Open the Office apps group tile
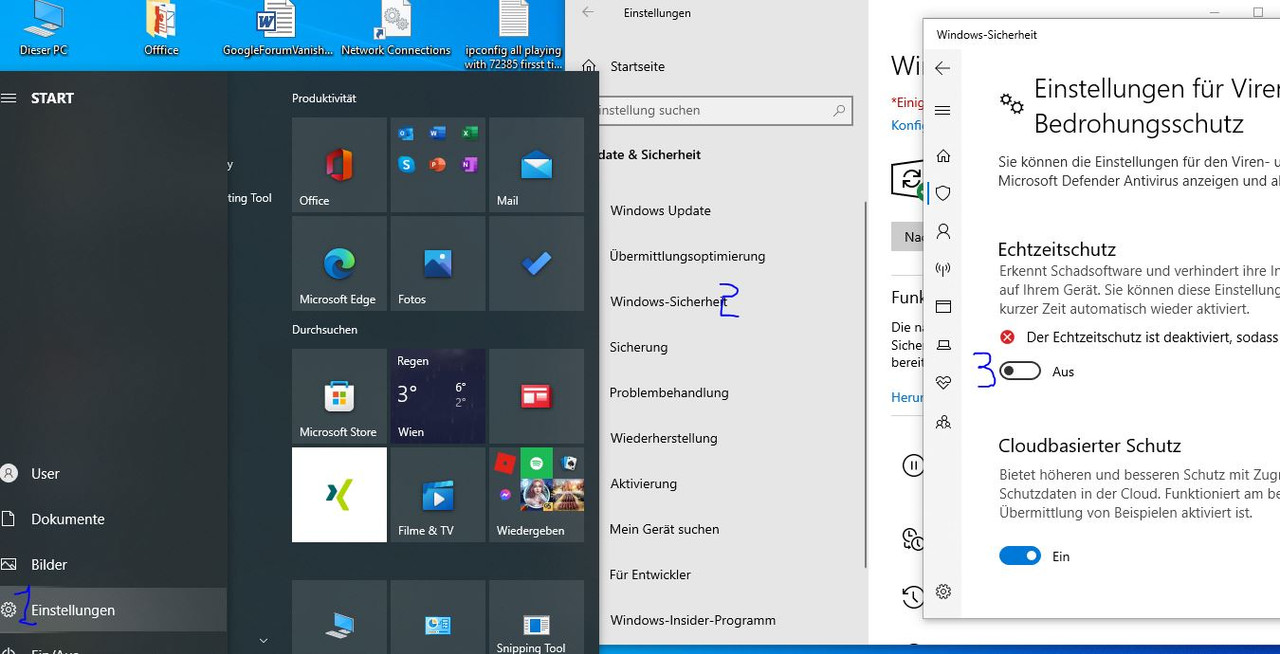1280x654 pixels. 438,165
